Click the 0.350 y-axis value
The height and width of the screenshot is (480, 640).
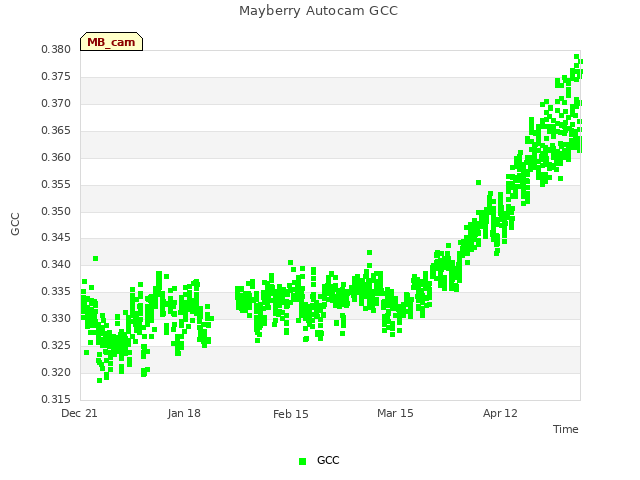(x=56, y=211)
